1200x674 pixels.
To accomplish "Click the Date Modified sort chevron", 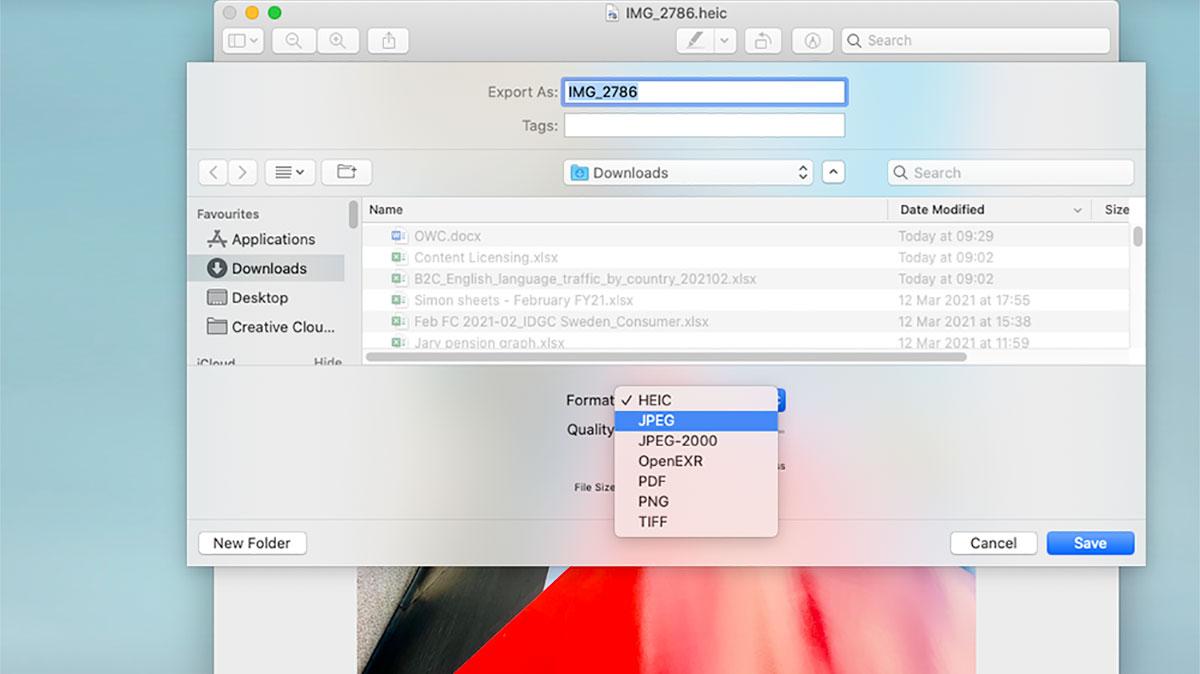I will pyautogui.click(x=1077, y=211).
